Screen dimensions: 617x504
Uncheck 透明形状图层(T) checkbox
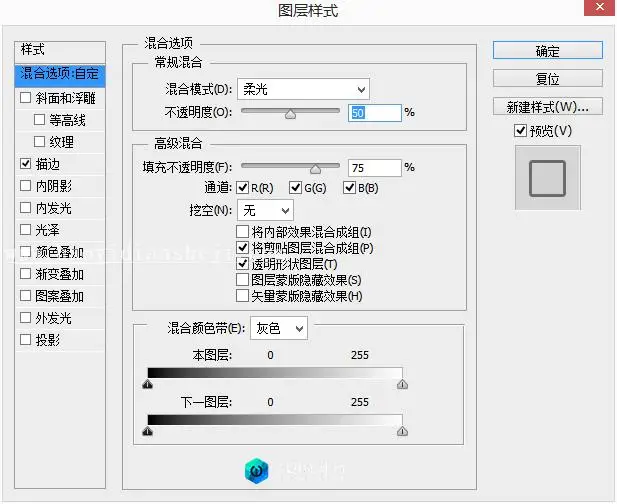click(x=242, y=264)
